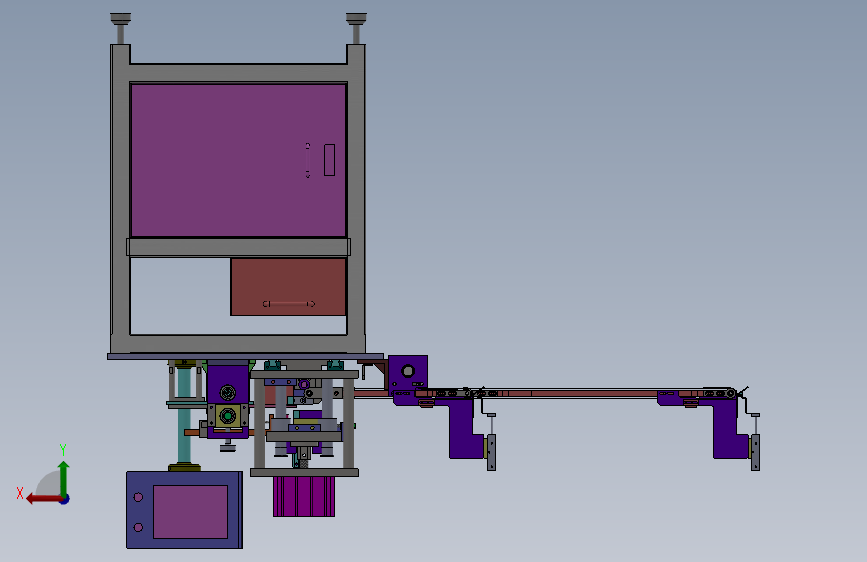This screenshot has height=562, width=867.
Task: Select the green circular motor in the purple housing
Action: click(227, 415)
